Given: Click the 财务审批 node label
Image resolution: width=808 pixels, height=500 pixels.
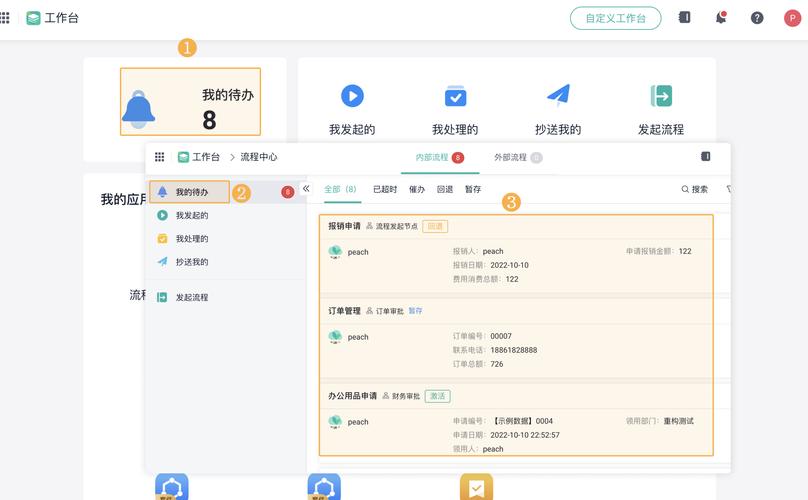Looking at the screenshot, I should [x=406, y=396].
